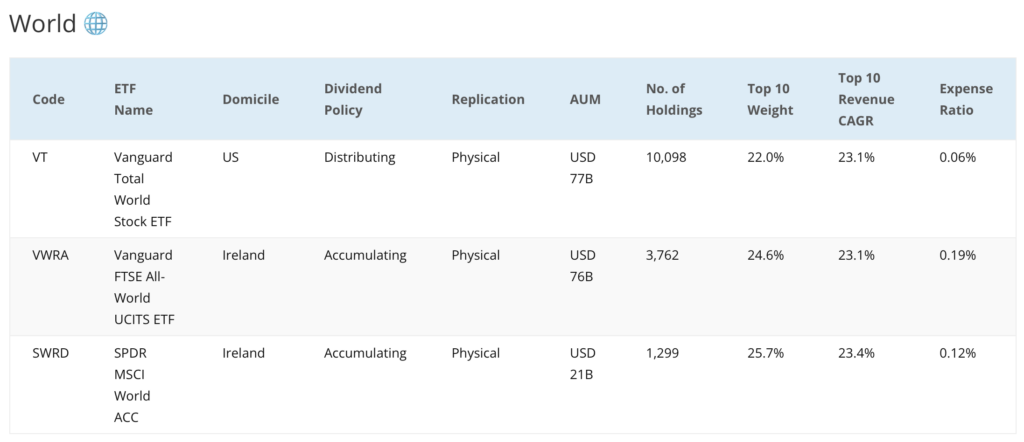Click the Dividend Policy column header
Viewport: 1024px width, 442px height.
pos(353,99)
